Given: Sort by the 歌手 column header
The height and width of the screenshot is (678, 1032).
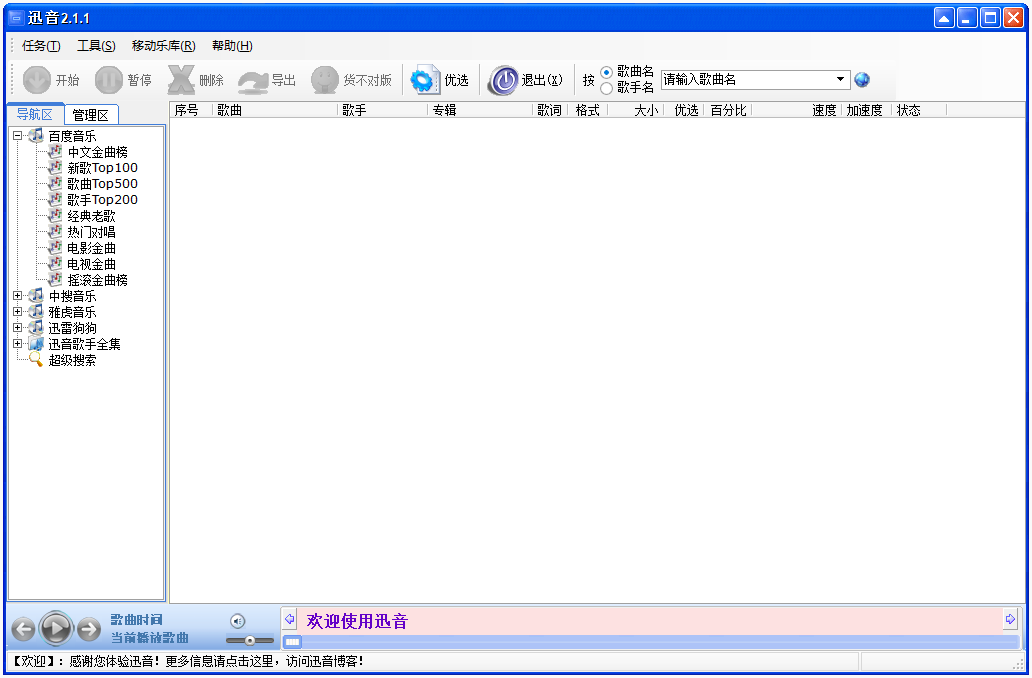Looking at the screenshot, I should click(x=382, y=110).
